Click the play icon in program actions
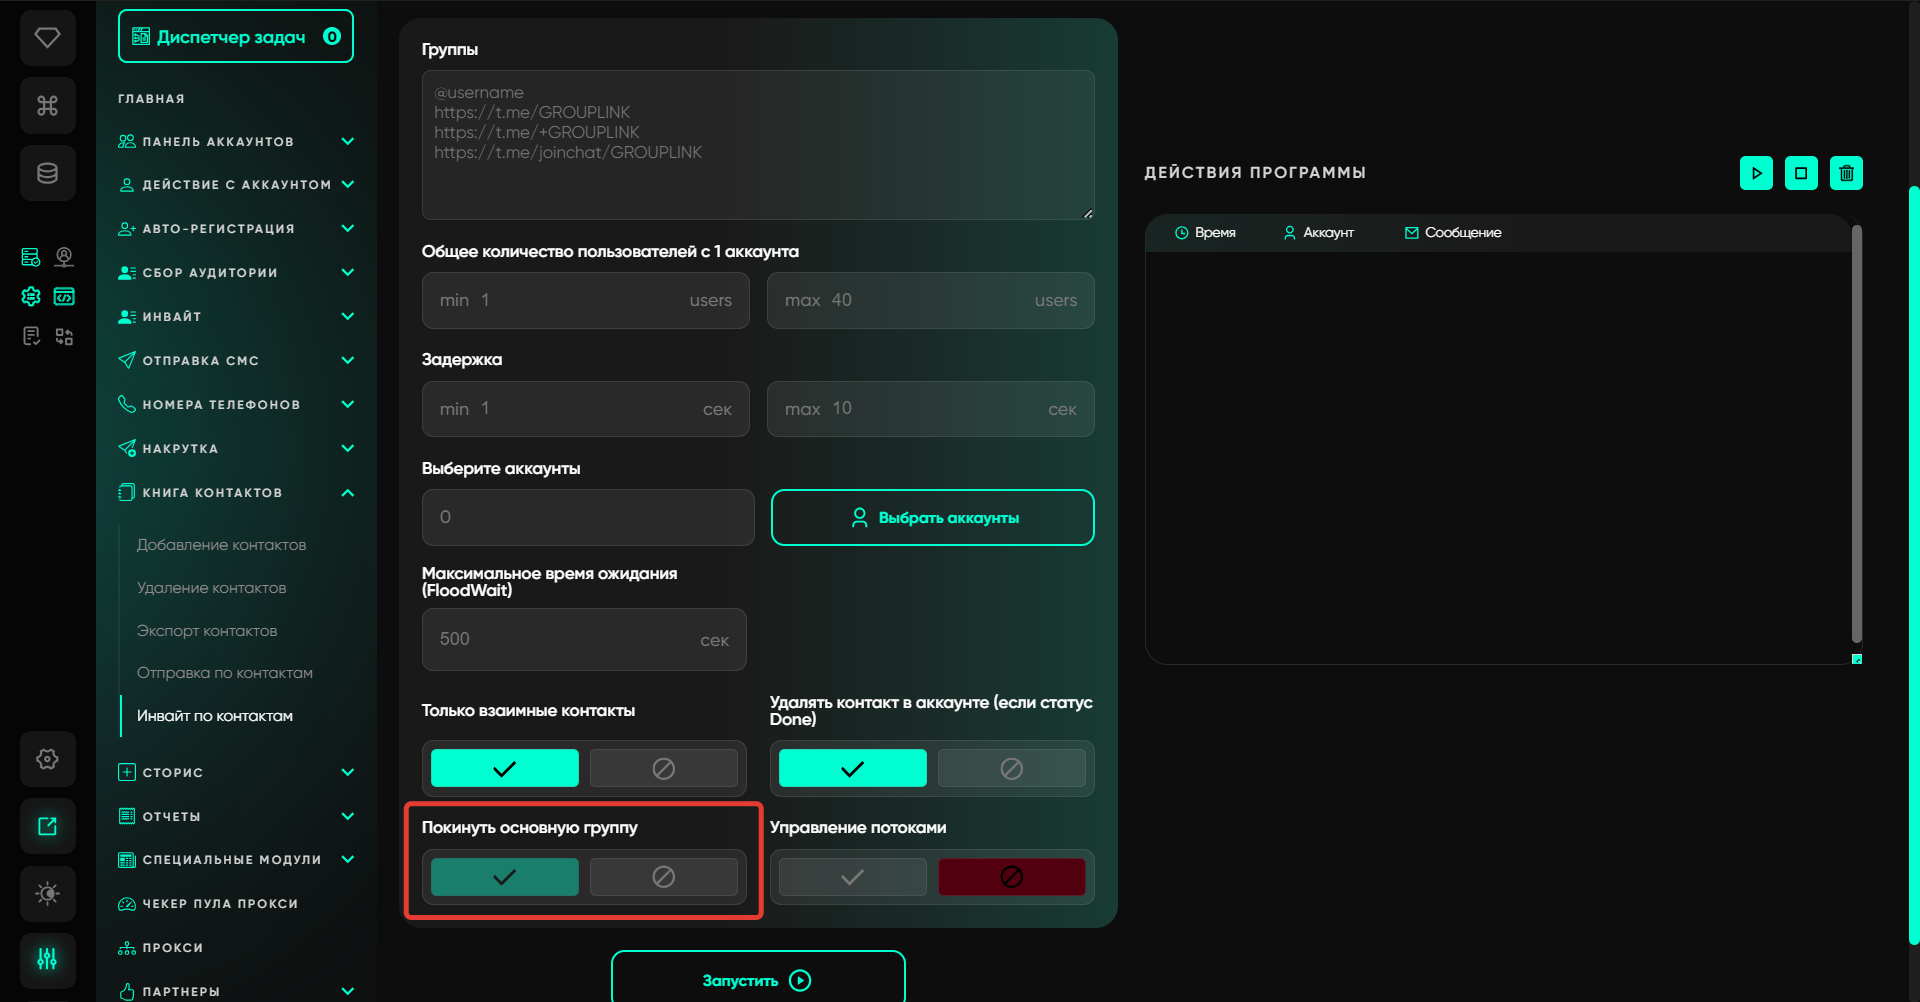This screenshot has height=1002, width=1920. (x=1756, y=173)
